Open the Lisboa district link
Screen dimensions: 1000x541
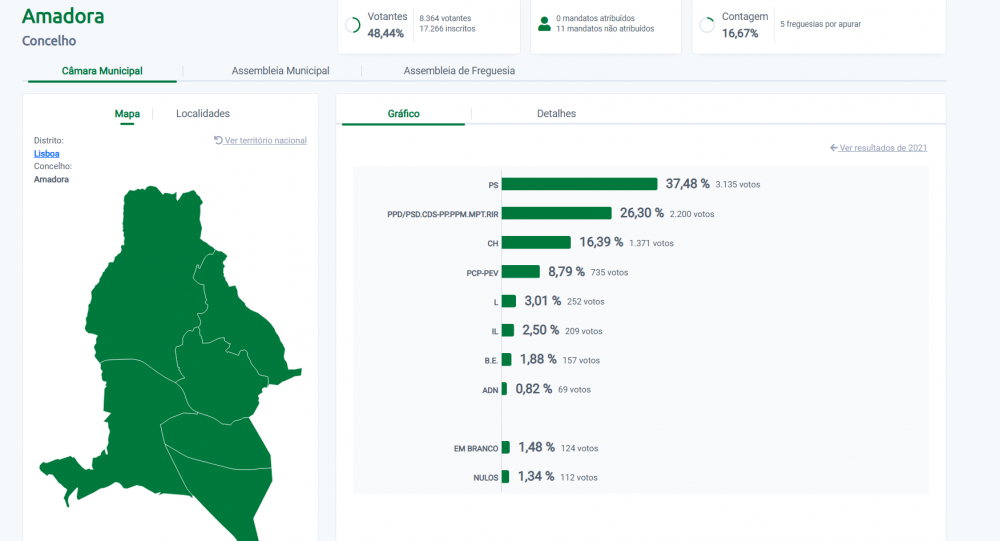47,154
